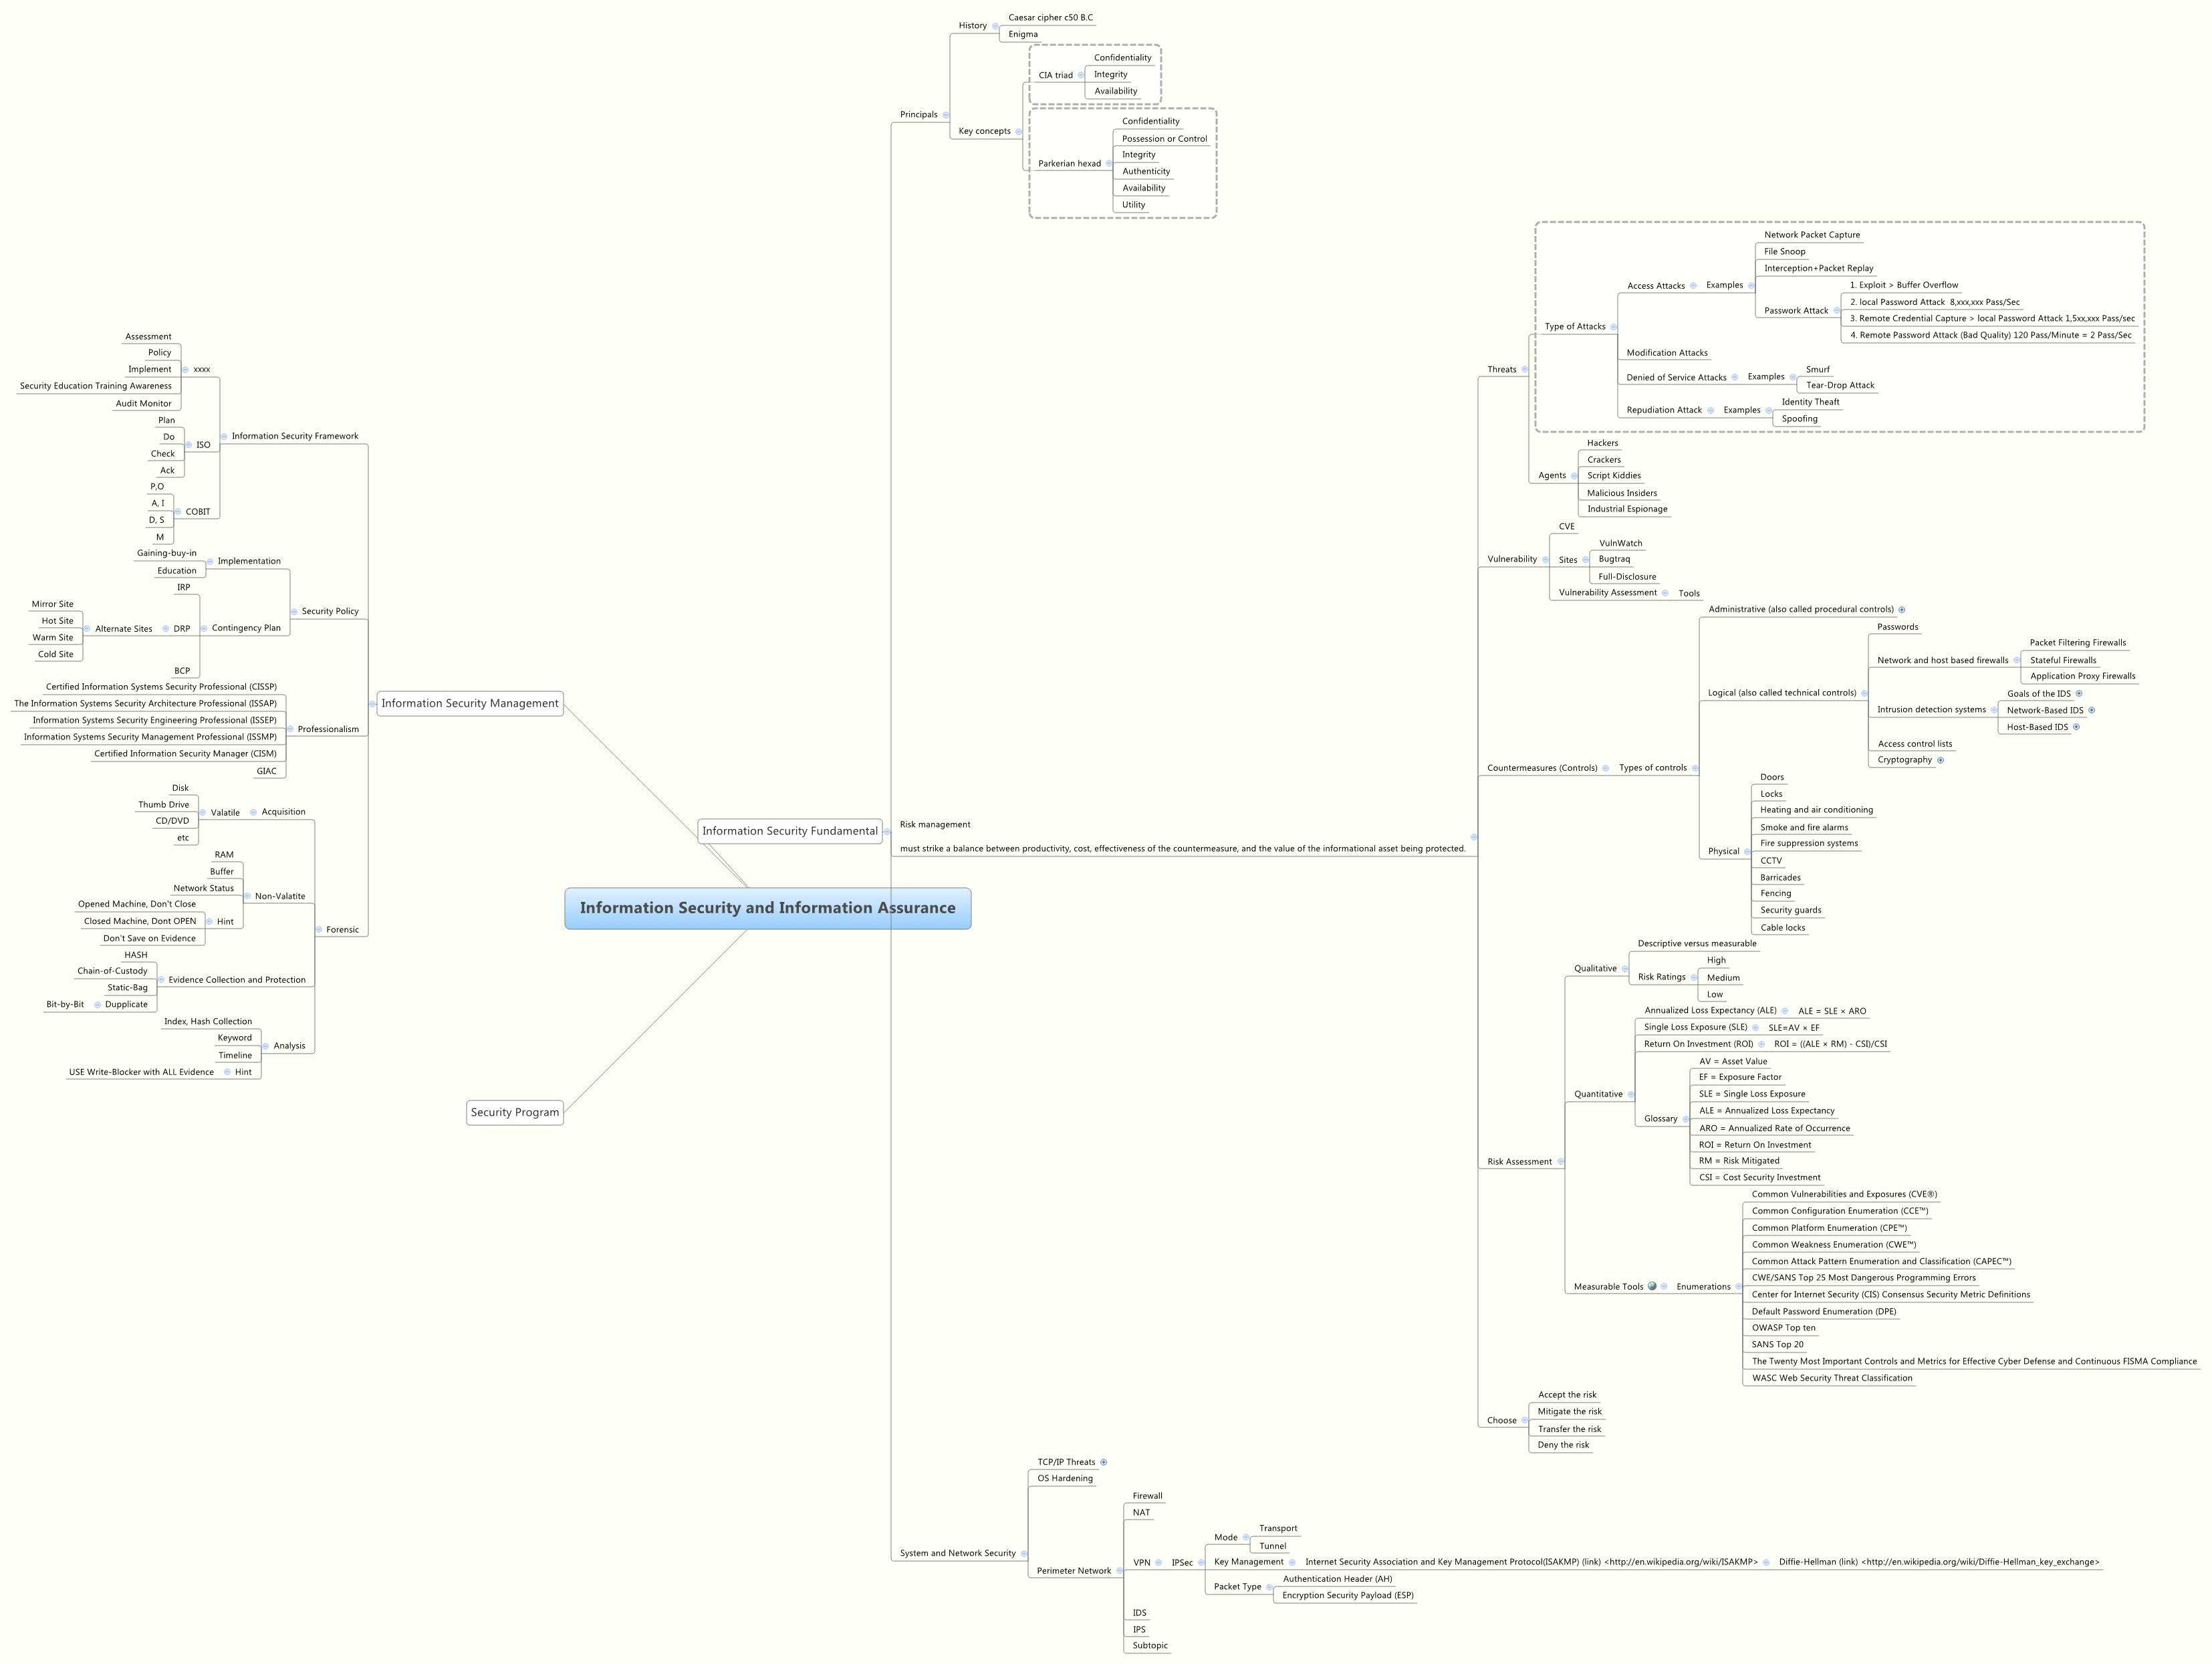The image size is (2212, 1664).
Task: Select the central Information Security and Information Assurance topic
Action: 767,908
